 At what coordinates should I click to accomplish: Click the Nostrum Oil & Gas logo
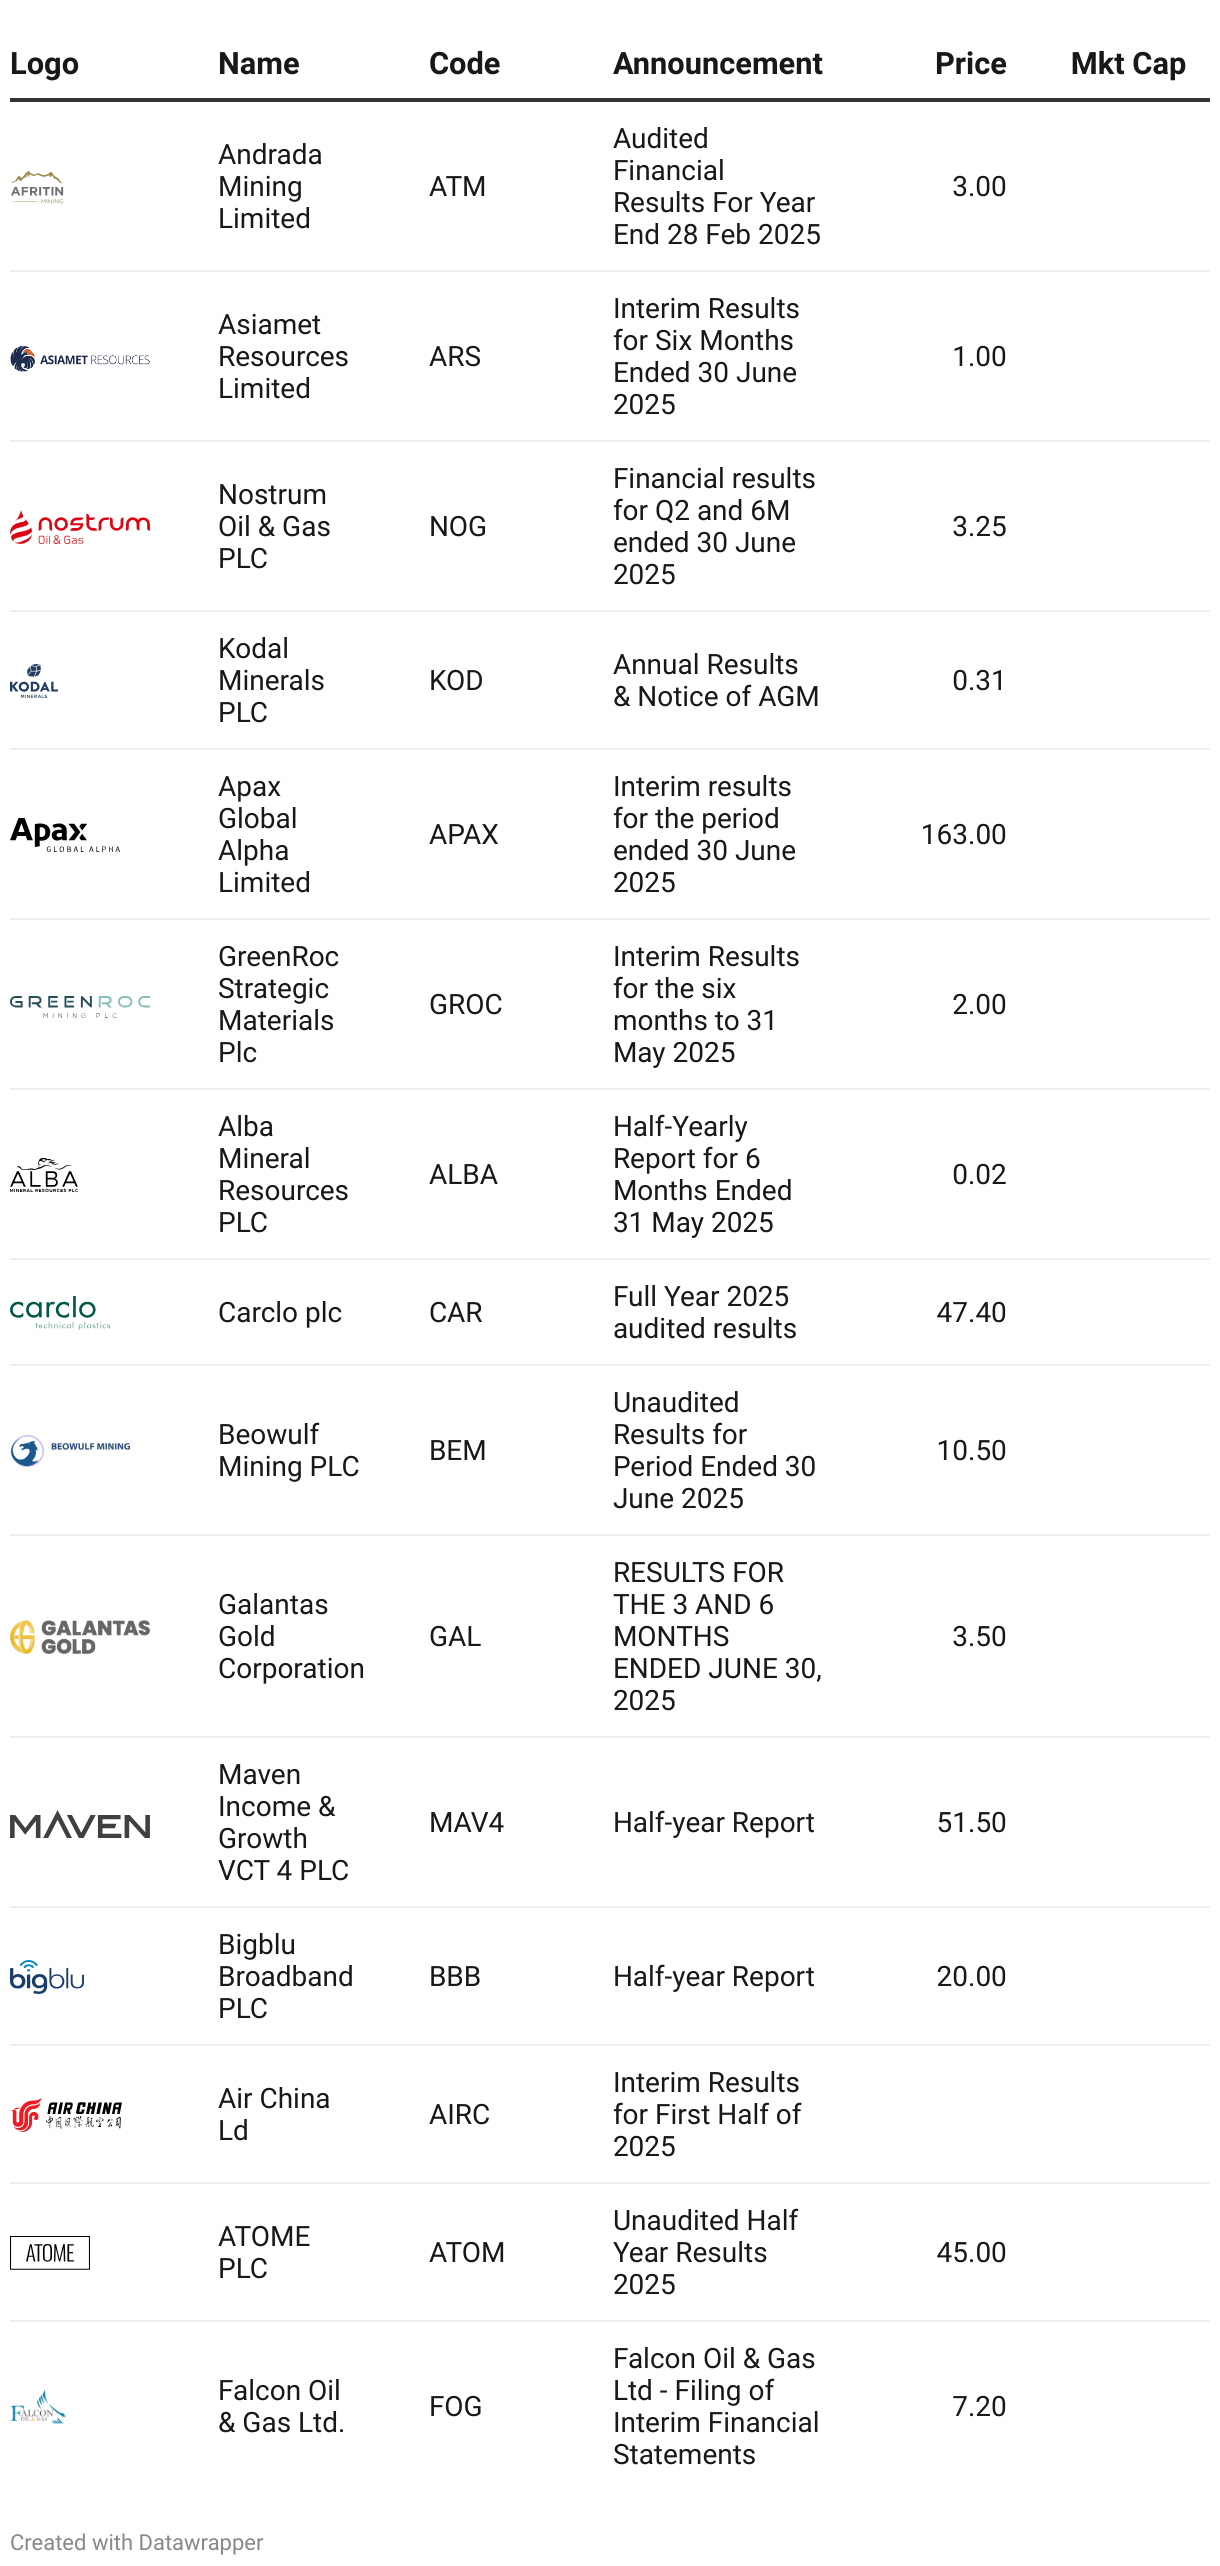click(x=80, y=527)
